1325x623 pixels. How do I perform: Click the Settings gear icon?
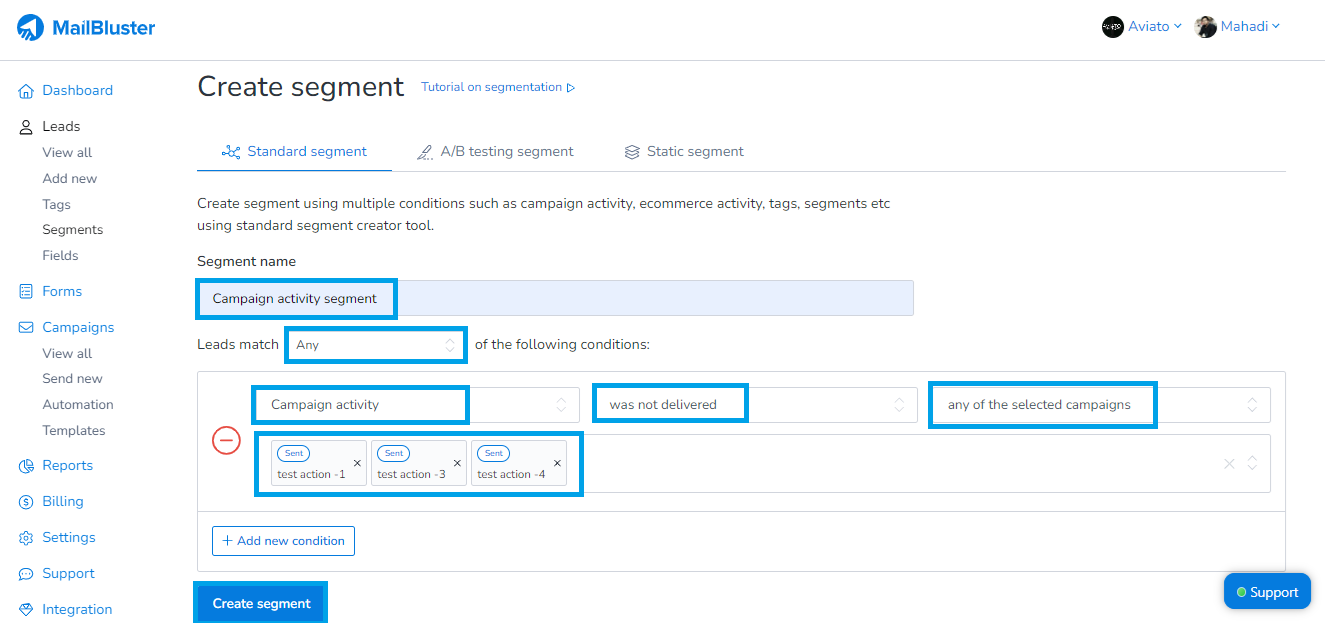point(26,538)
